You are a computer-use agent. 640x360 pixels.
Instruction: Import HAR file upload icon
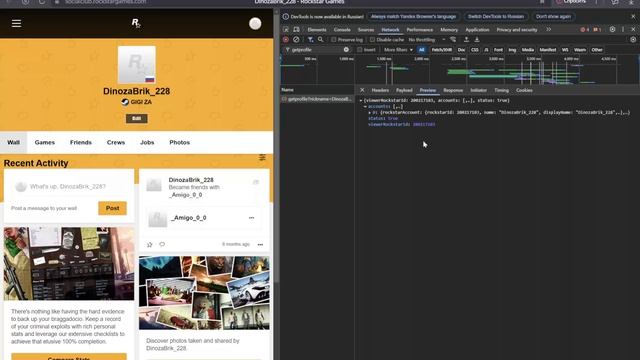pos(466,40)
